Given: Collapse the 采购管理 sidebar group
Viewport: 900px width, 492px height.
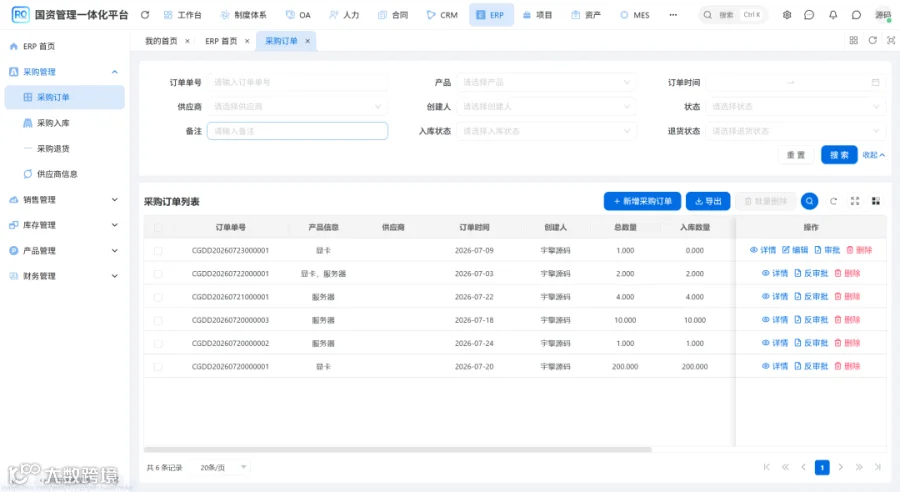Looking at the screenshot, I should pyautogui.click(x=64, y=72).
